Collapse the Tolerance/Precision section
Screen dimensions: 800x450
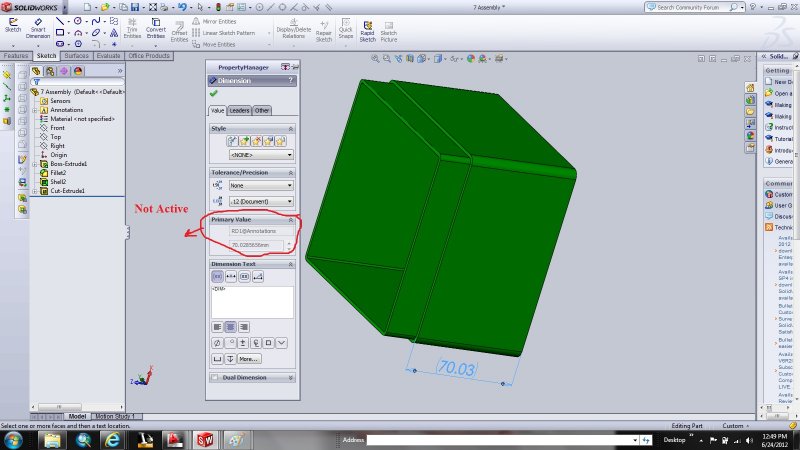click(x=290, y=172)
